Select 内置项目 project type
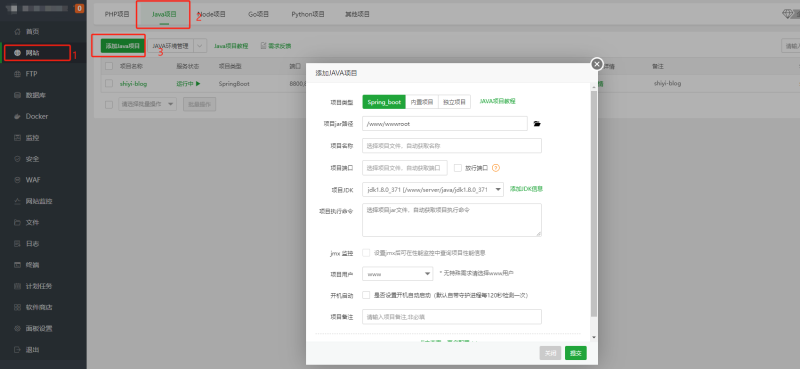This screenshot has width=800, height=369. (x=422, y=102)
